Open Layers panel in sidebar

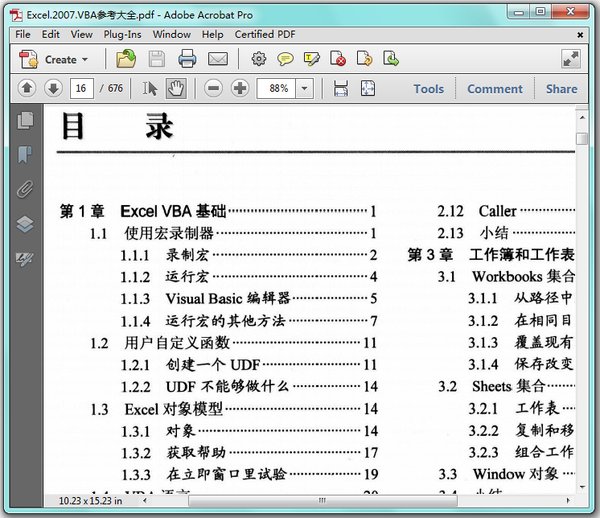pos(25,224)
